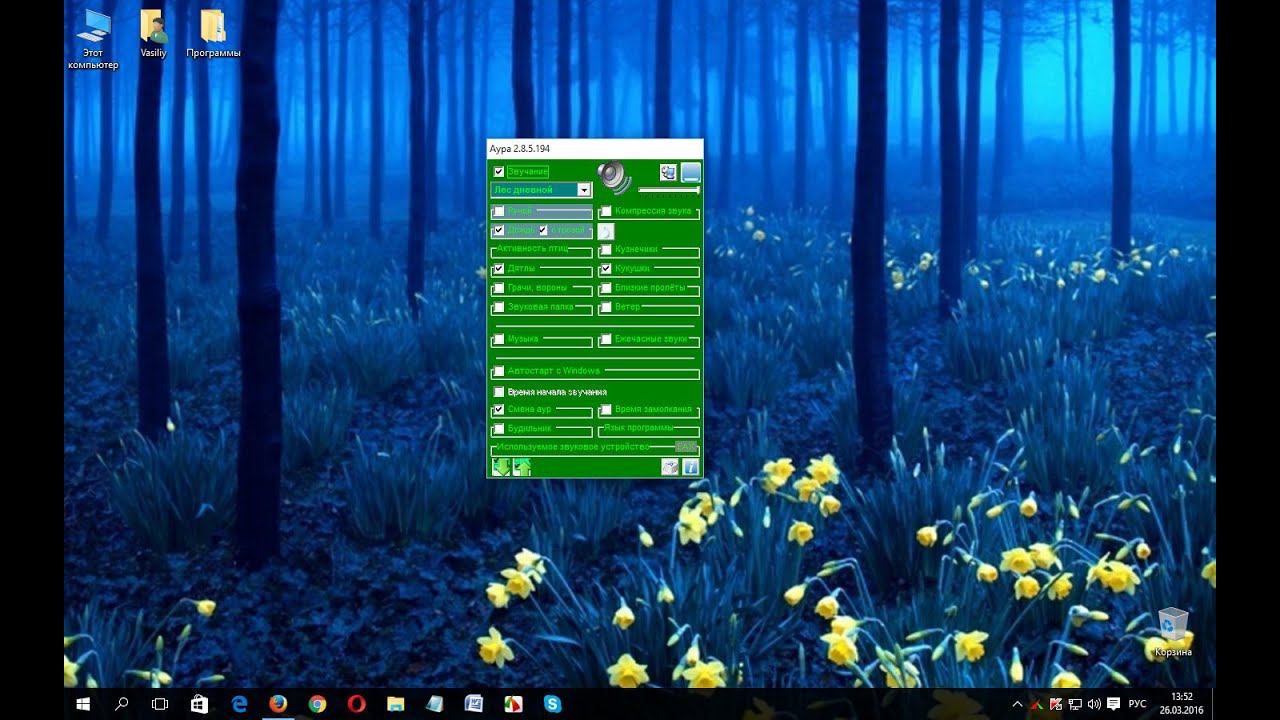Image resolution: width=1280 pixels, height=720 pixels.
Task: Click the large speaker icon
Action: (x=614, y=177)
